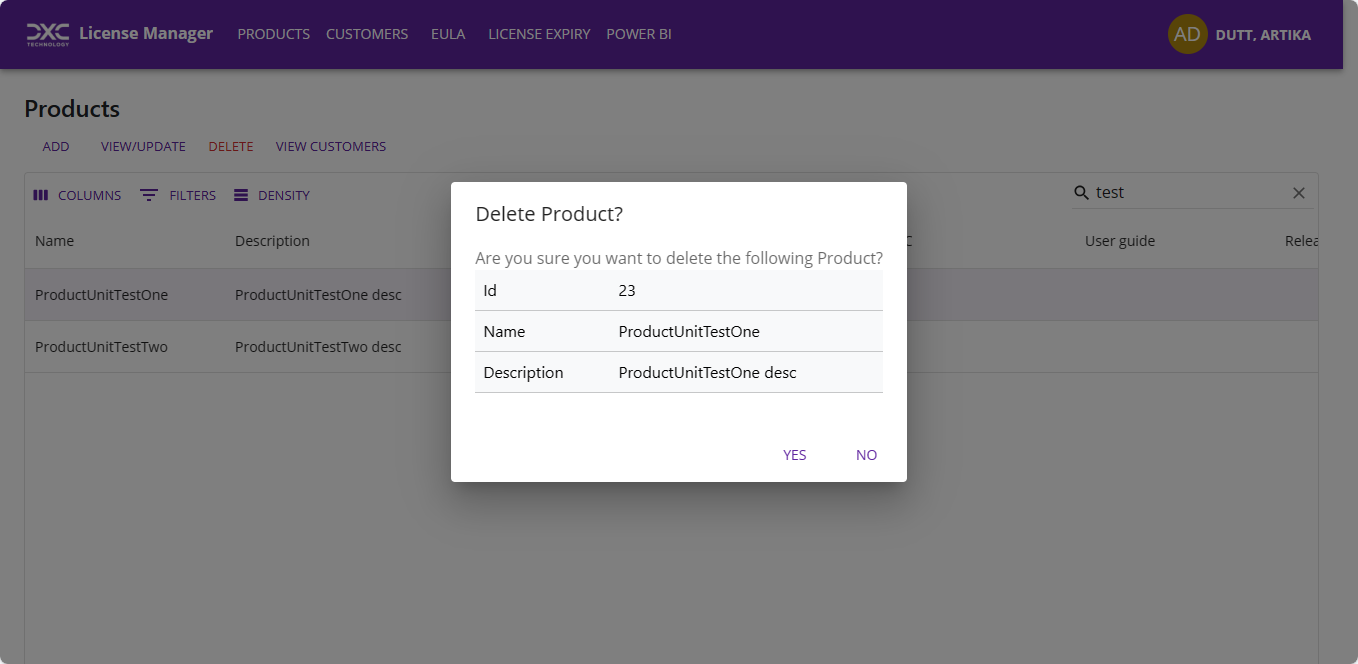Click inside the search text field
Screen dimensions: 1358x664
[1180, 192]
